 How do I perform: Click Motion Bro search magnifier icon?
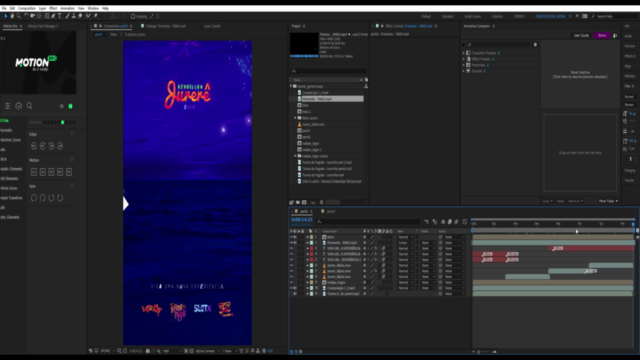[x=29, y=106]
